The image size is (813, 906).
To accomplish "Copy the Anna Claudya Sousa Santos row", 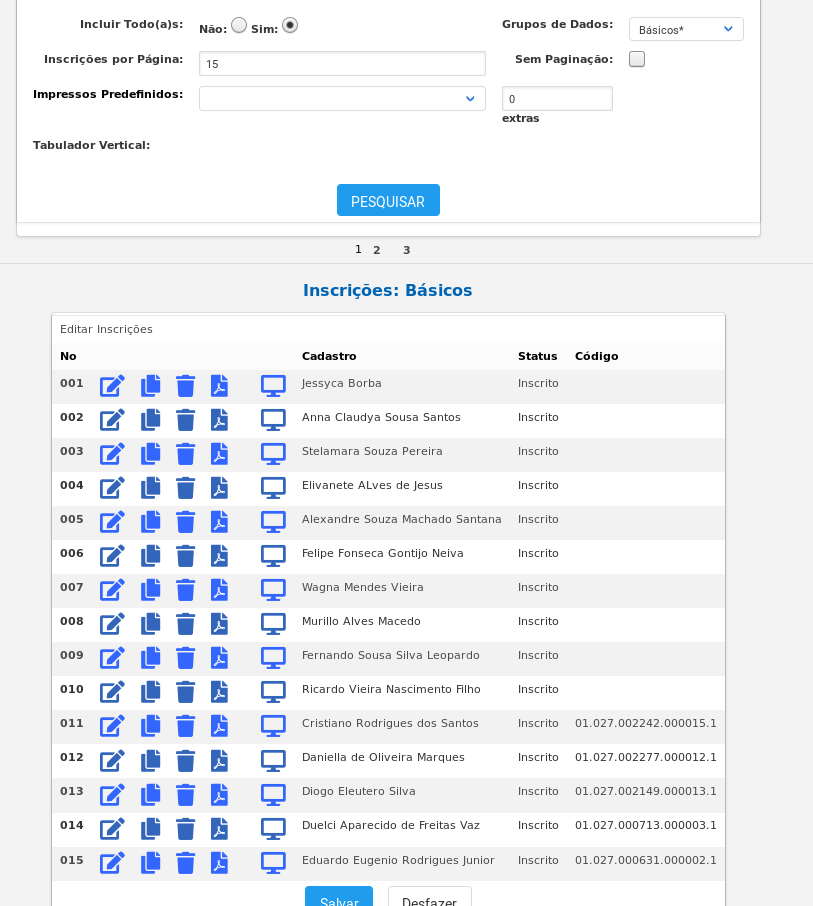I will coord(151,420).
